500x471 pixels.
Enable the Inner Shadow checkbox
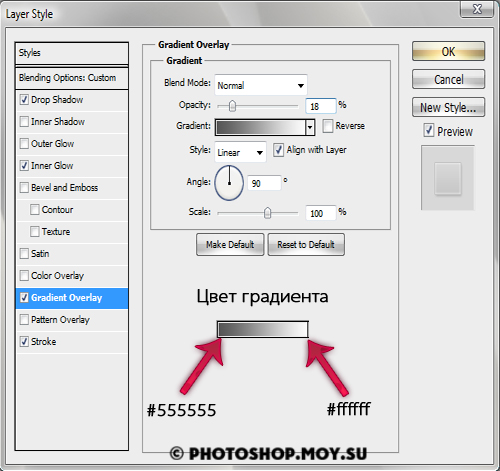[x=24, y=122]
